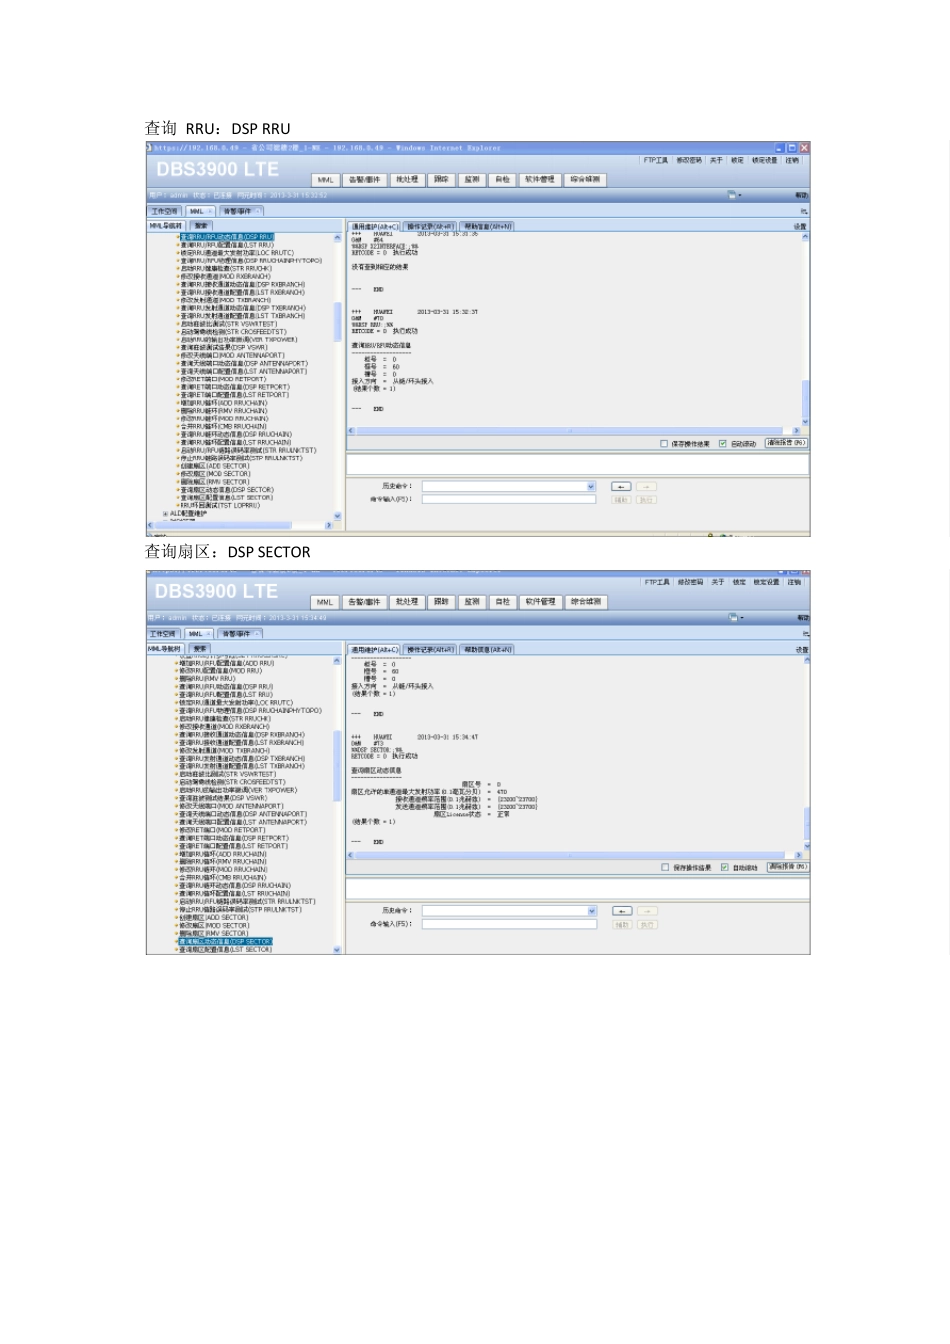Expand the ALD配置维护 tree node
The image size is (950, 1344).
pyautogui.click(x=165, y=514)
